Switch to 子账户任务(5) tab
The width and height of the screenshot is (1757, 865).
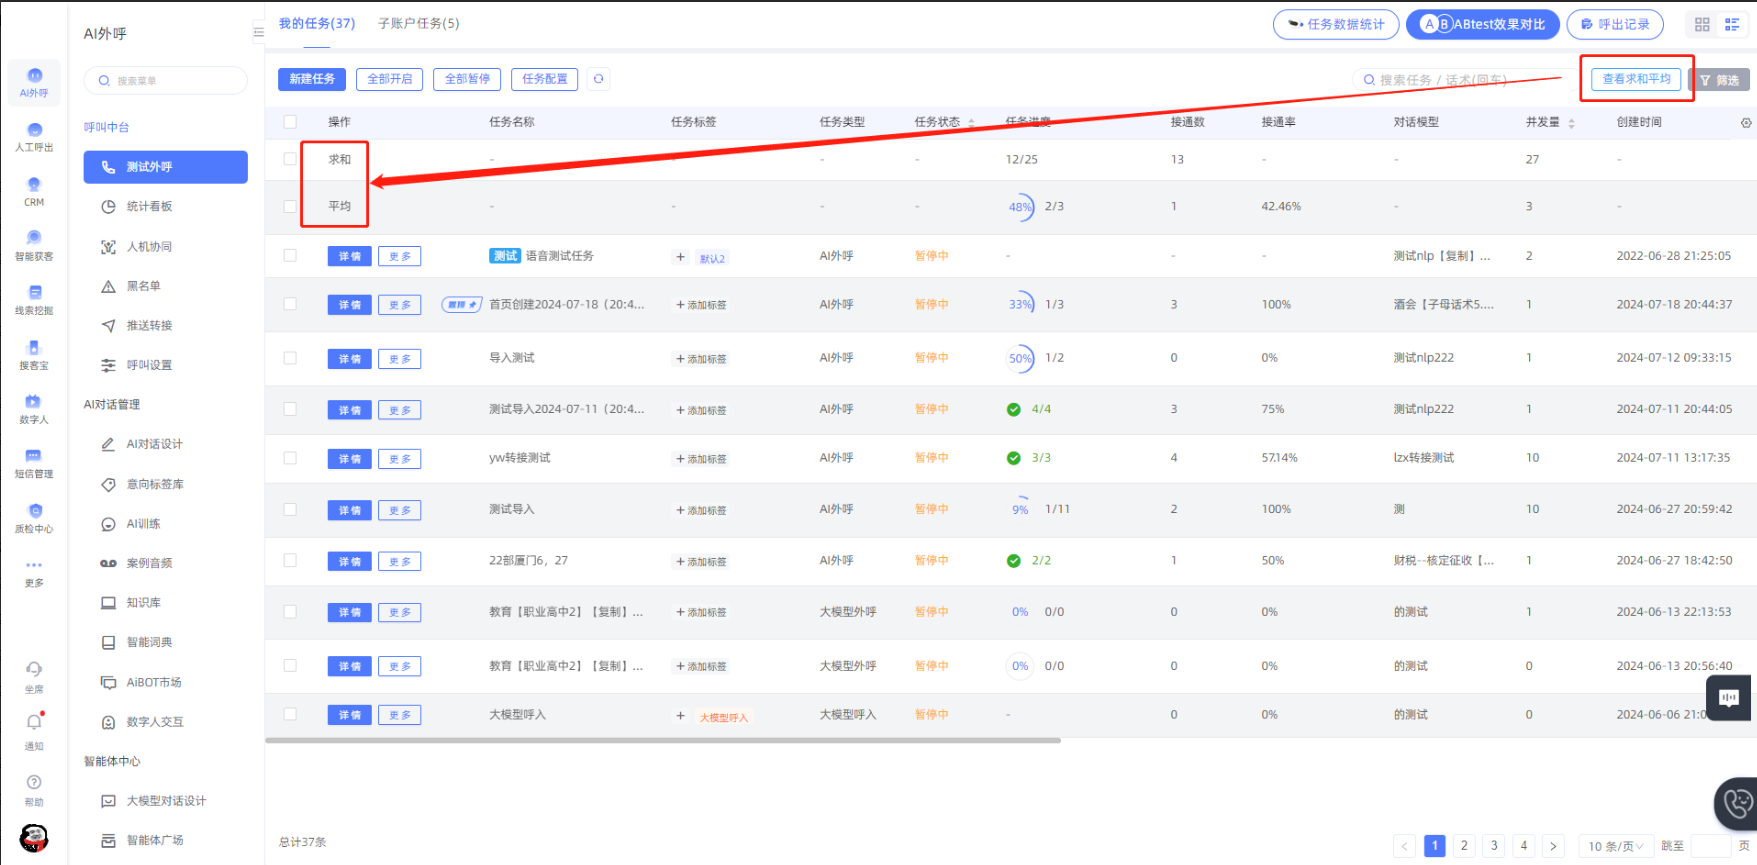(419, 23)
